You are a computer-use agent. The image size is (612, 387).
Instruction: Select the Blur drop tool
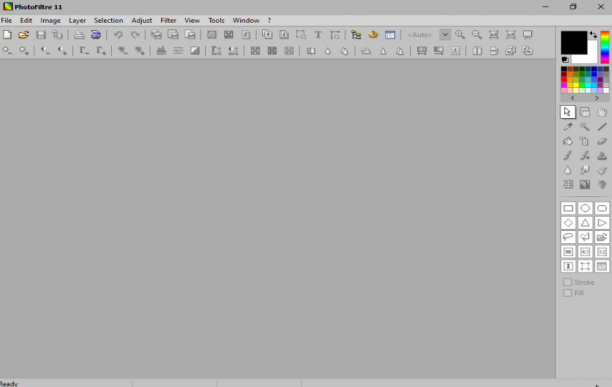coord(568,170)
